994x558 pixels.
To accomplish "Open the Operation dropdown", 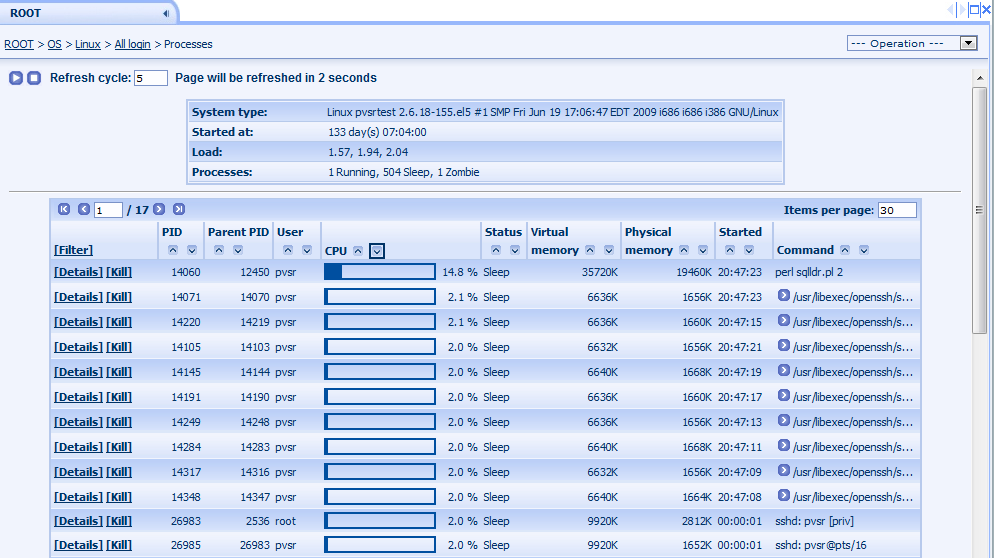I will (912, 43).
